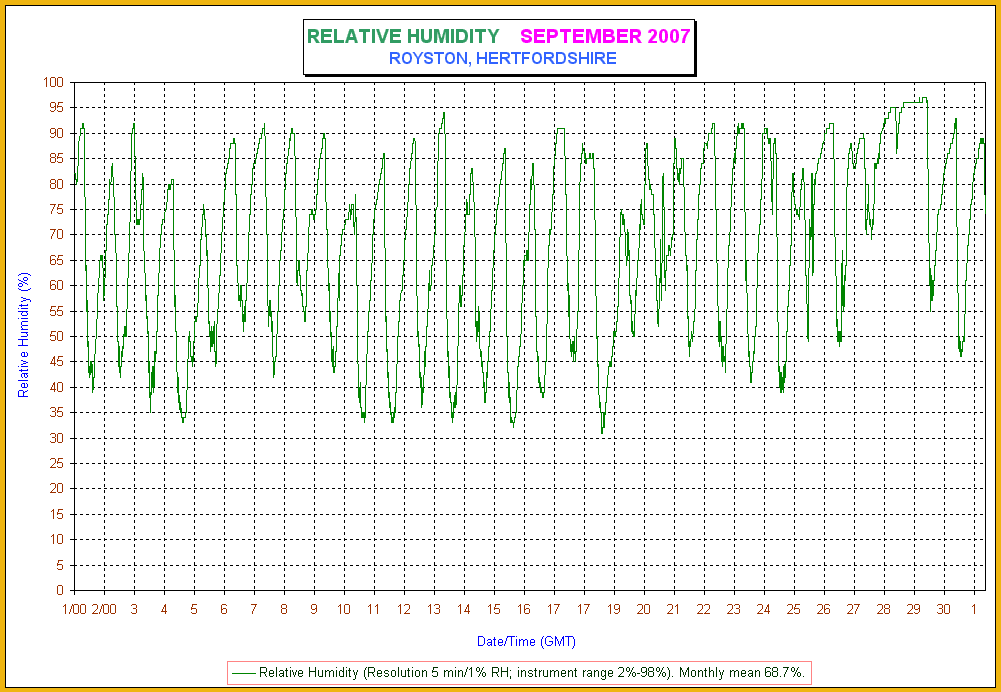Screen dimensions: 1001x692
Task: Select the 1/00 date tick on the x-axis
Action: [x=74, y=609]
